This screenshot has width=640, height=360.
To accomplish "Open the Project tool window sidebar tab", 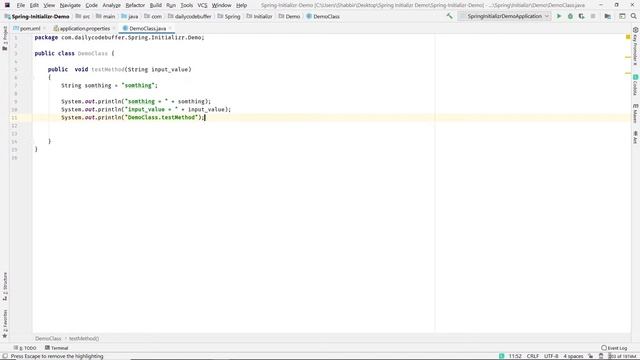I will click(x=5, y=38).
